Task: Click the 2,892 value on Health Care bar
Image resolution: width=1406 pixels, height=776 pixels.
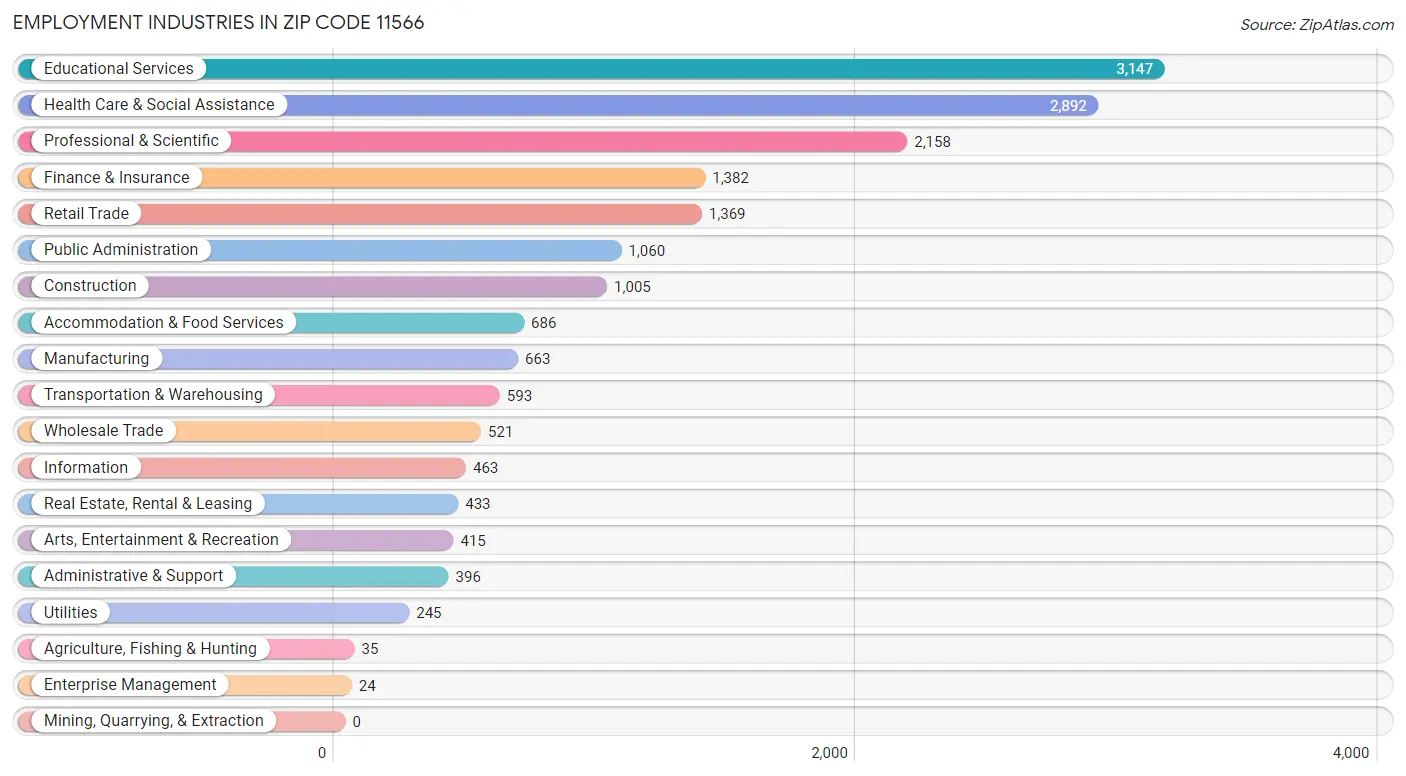Action: coord(1068,105)
